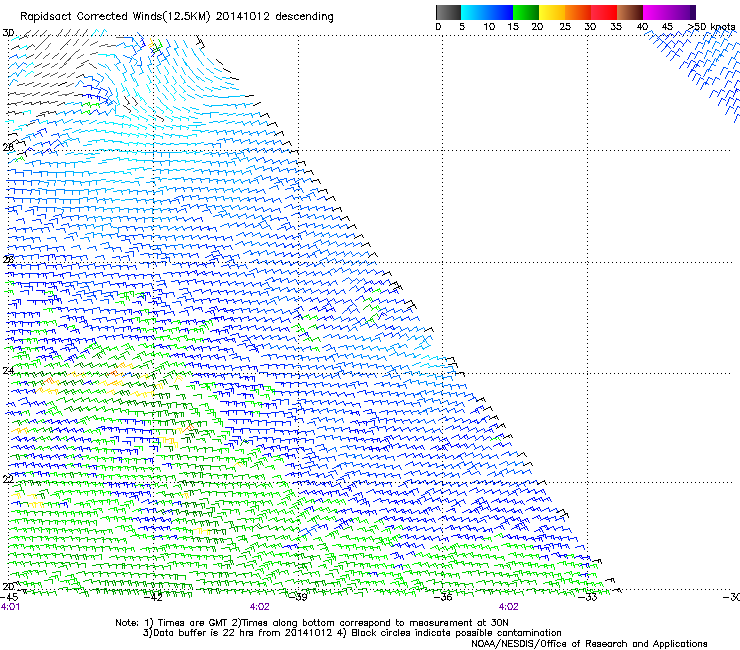740x650 pixels.
Task: Click the latitude label '26' on the left axis
Action: (8, 259)
